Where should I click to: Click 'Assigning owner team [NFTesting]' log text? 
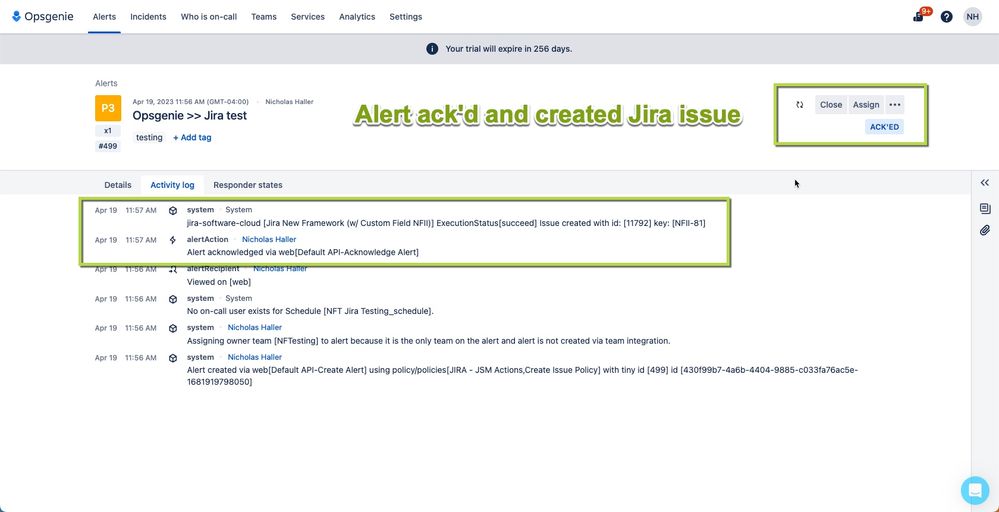252,341
